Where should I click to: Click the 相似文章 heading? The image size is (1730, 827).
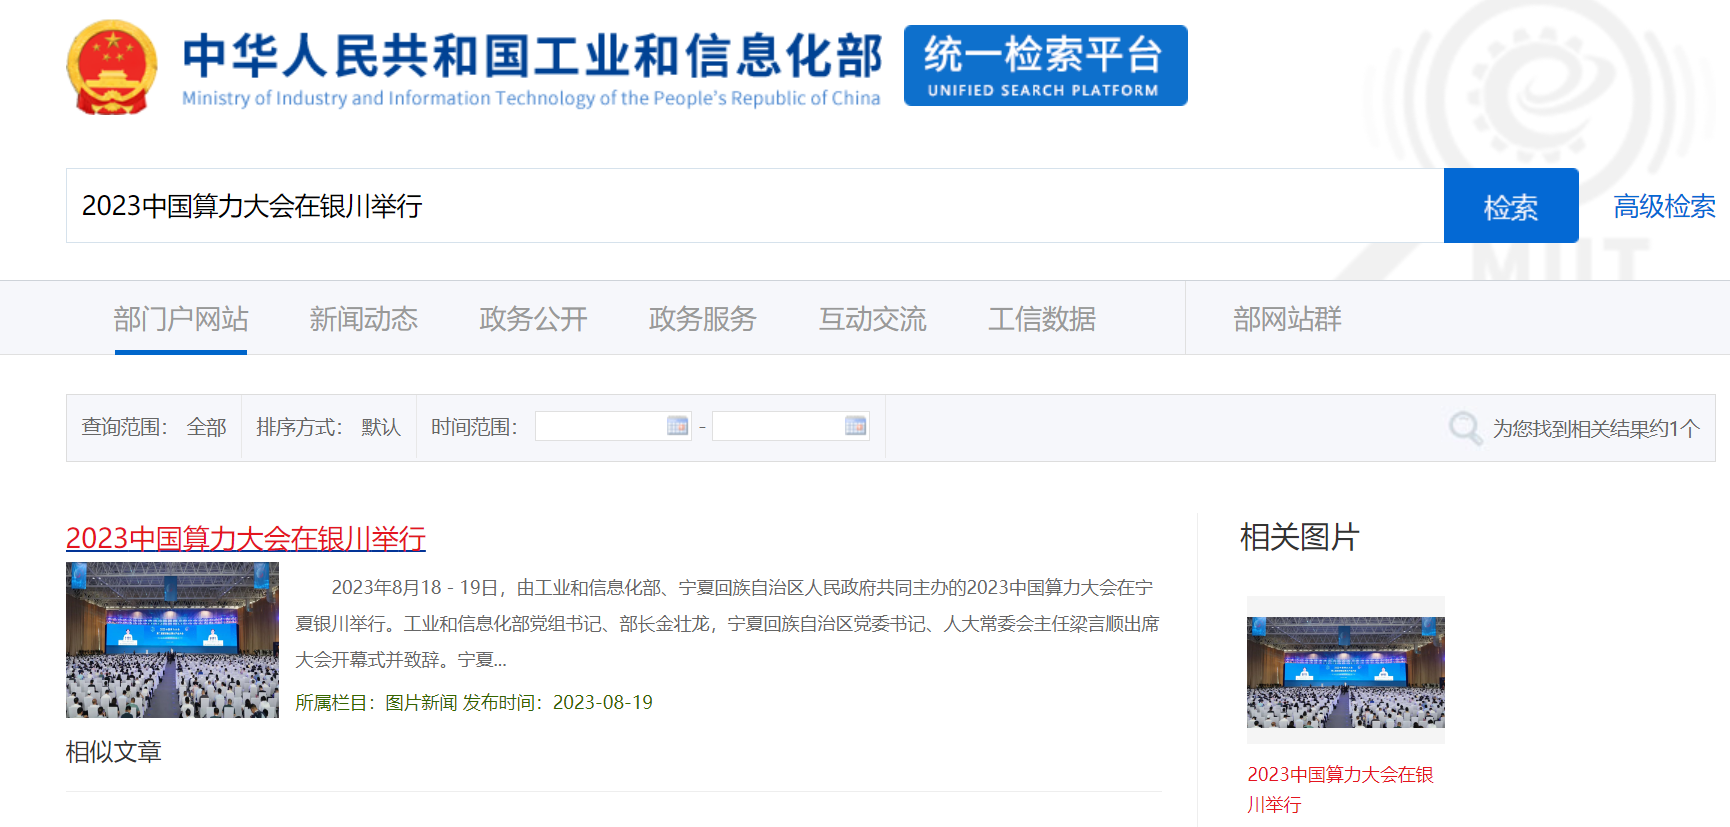coord(114,752)
